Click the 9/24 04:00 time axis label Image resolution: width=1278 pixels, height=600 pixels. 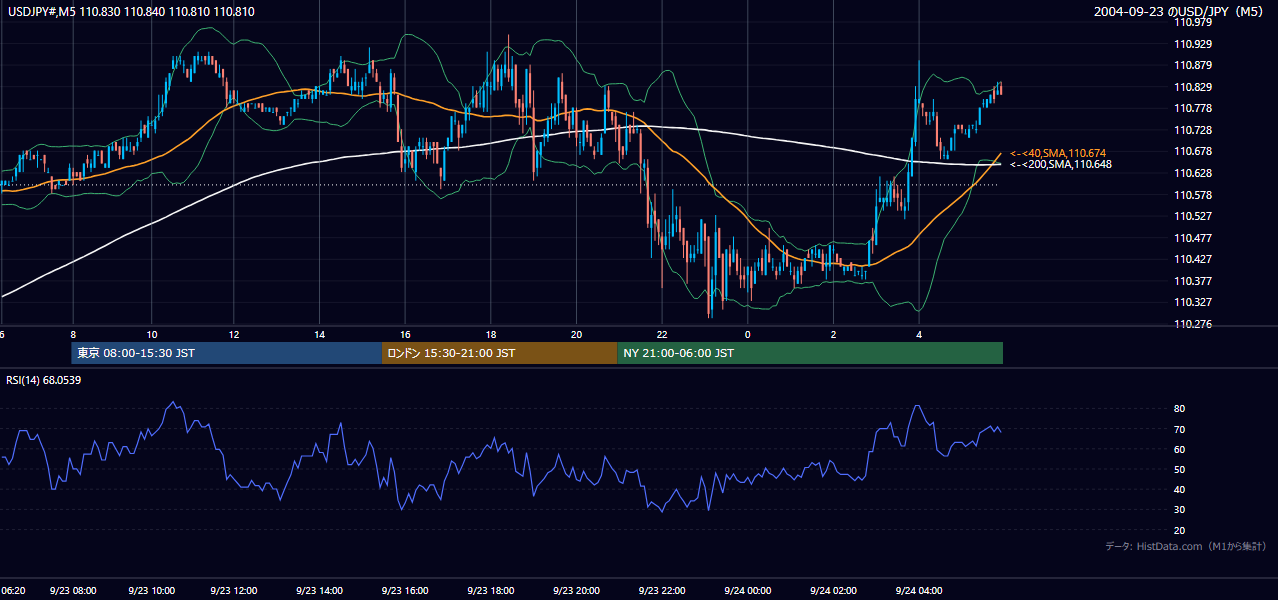(918, 591)
